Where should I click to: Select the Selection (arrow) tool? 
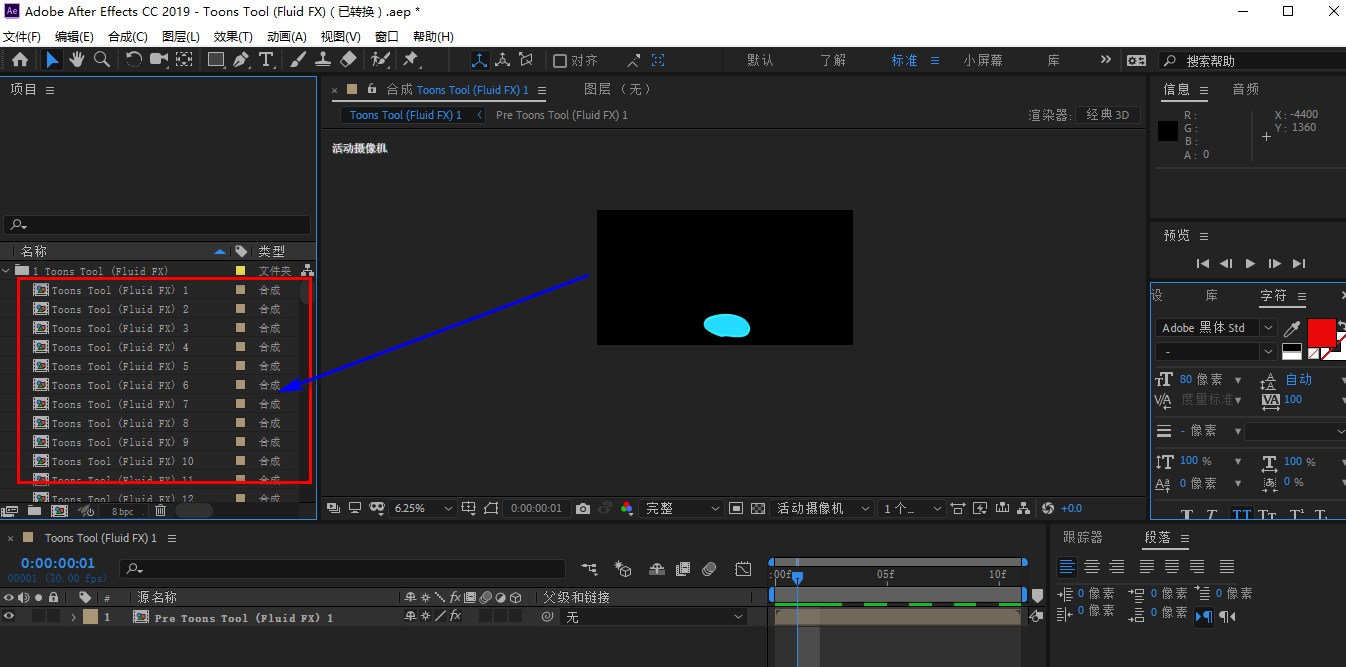[x=52, y=60]
